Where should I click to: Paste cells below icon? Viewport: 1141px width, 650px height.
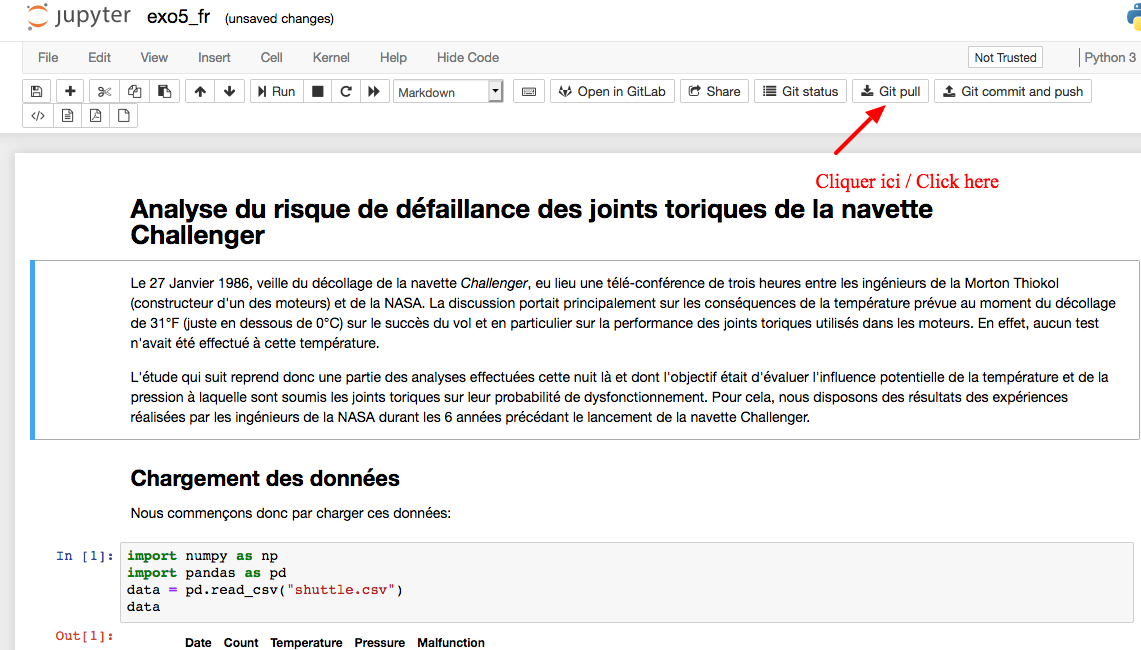165,91
